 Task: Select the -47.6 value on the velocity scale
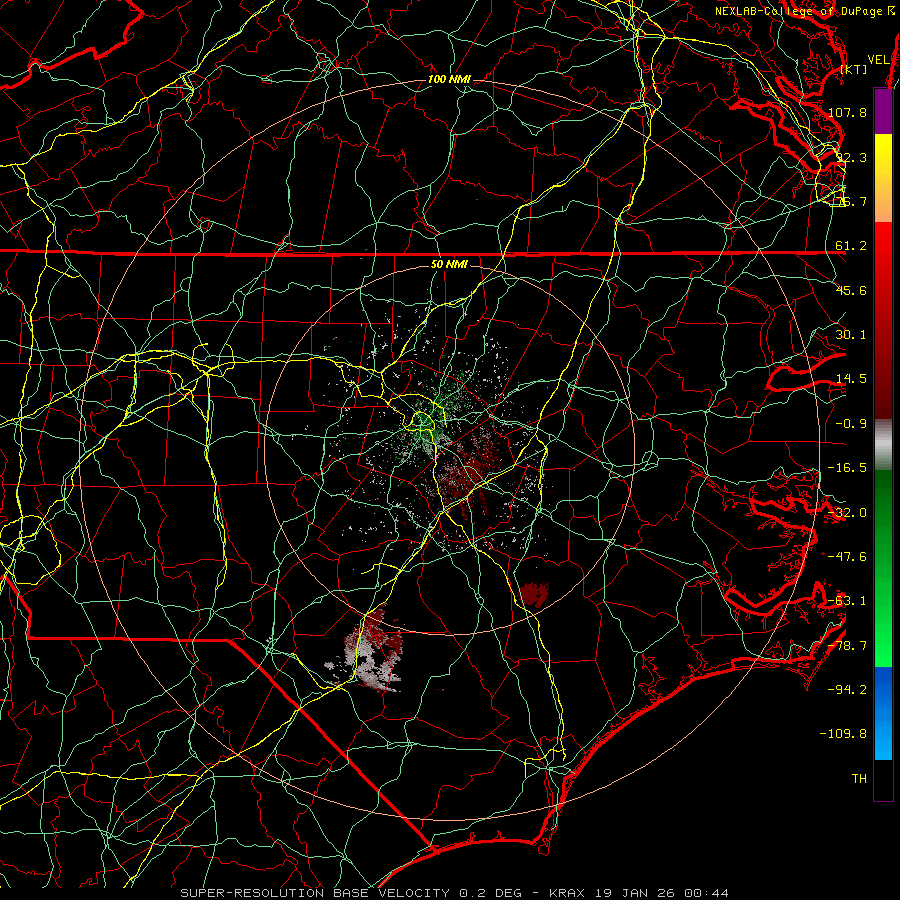click(x=847, y=557)
